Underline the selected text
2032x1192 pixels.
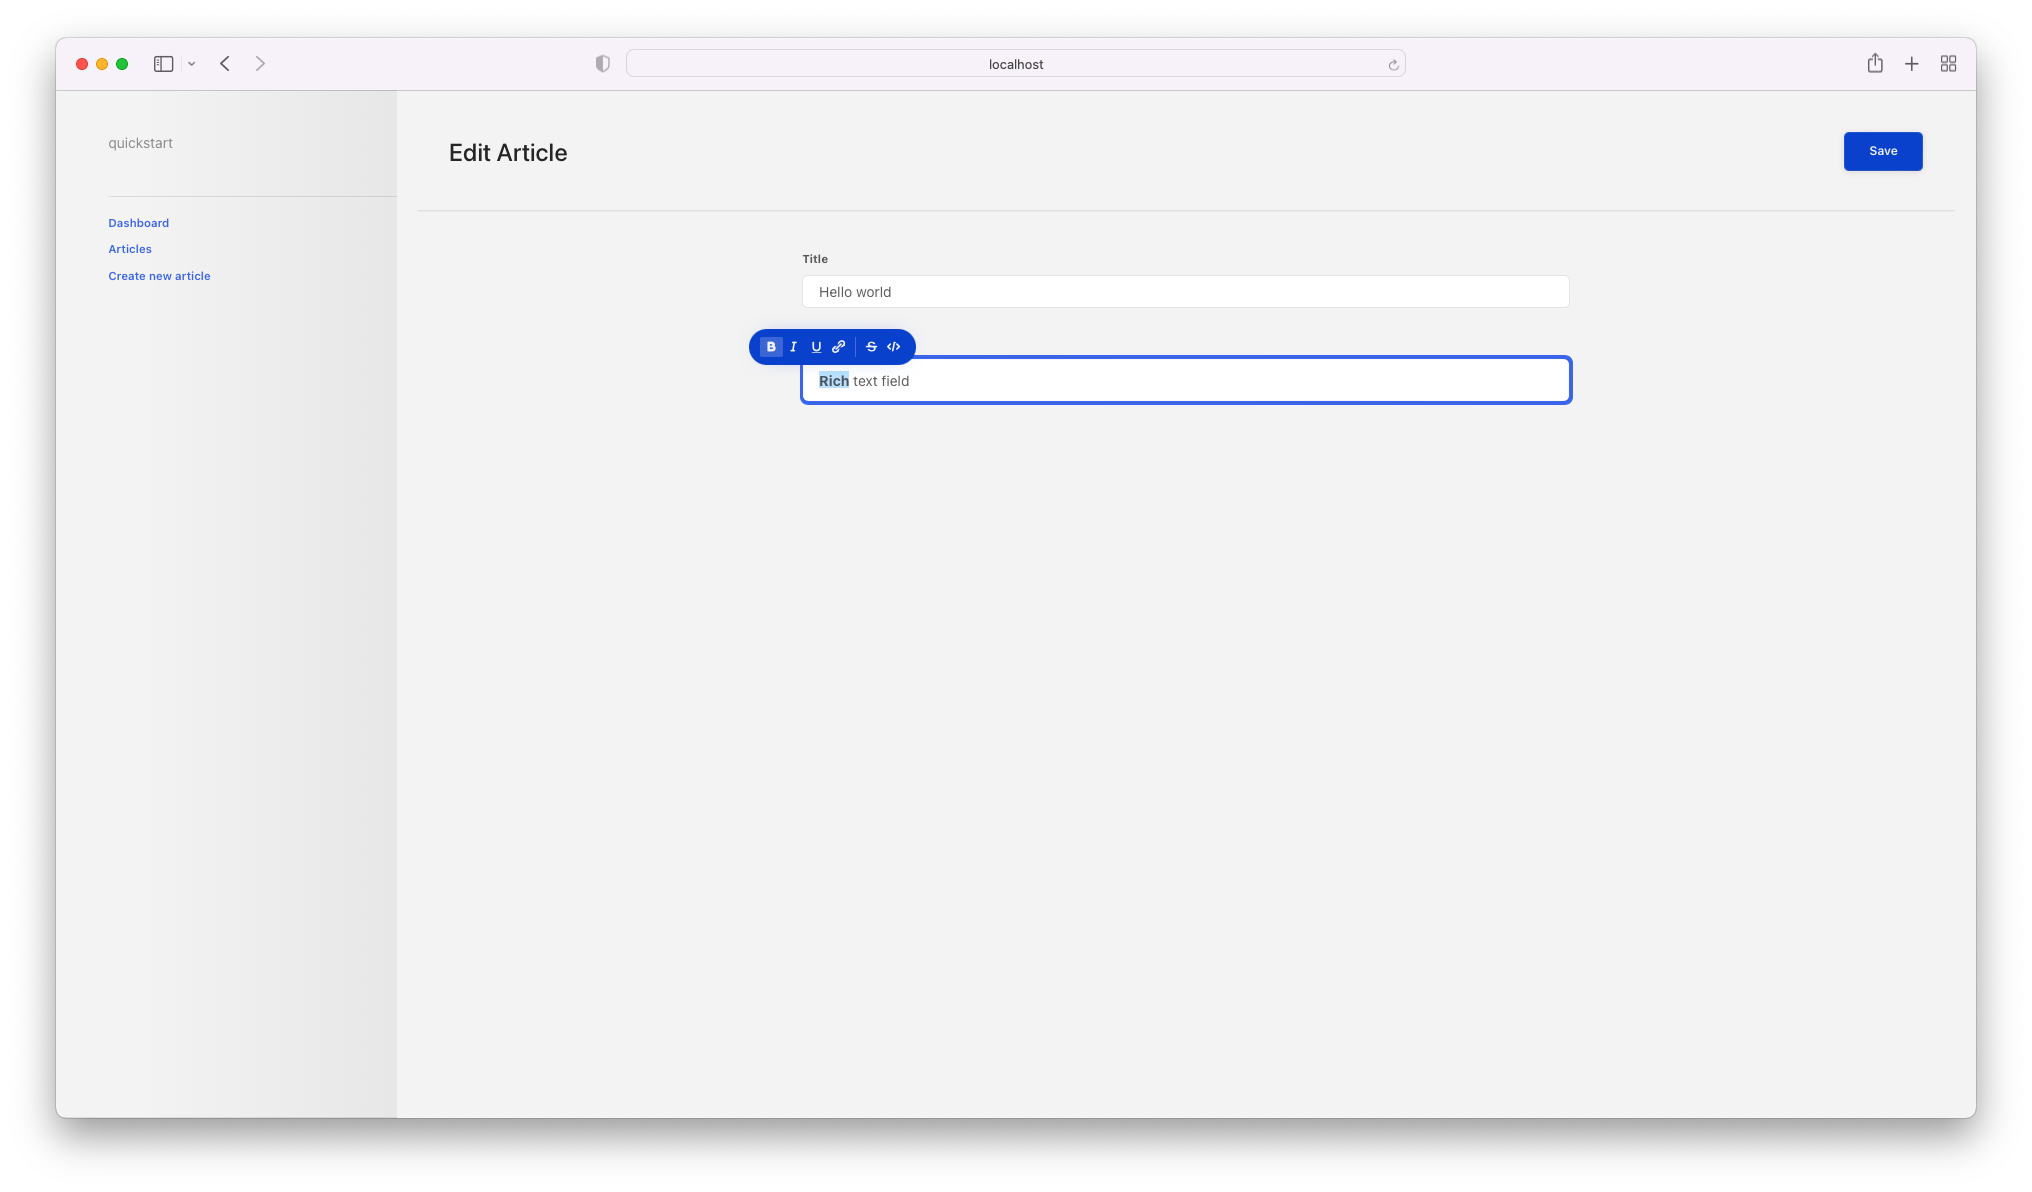[816, 347]
